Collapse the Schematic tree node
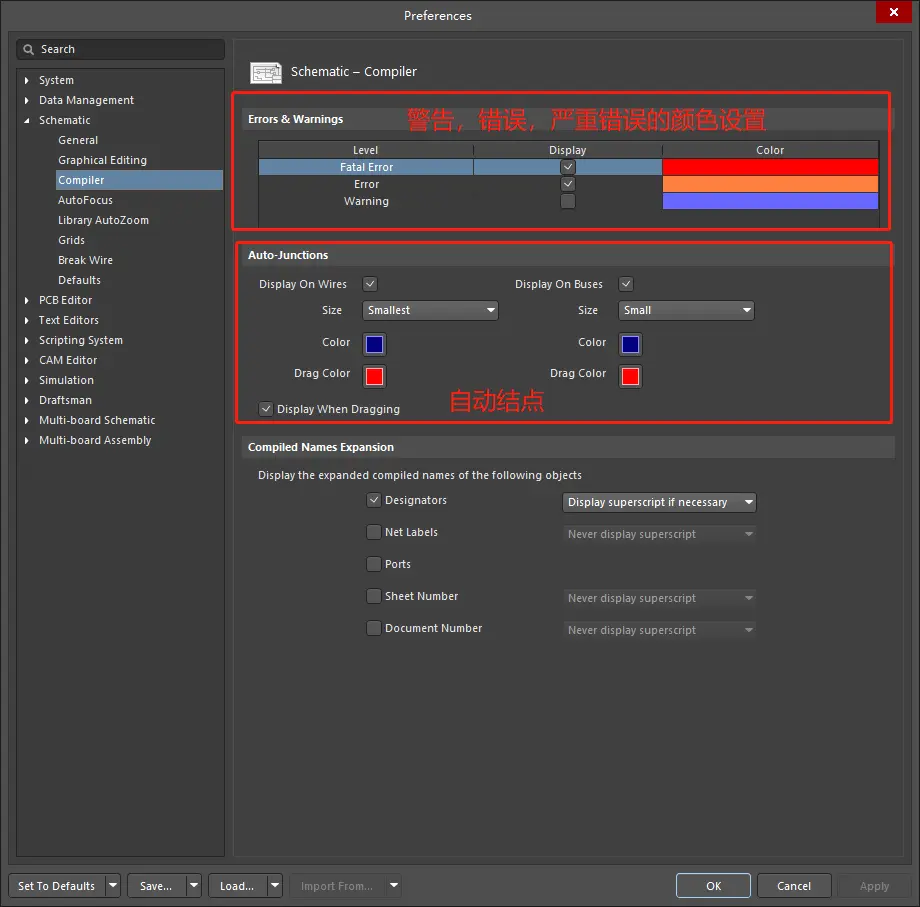Image resolution: width=920 pixels, height=907 pixels. pyautogui.click(x=26, y=120)
